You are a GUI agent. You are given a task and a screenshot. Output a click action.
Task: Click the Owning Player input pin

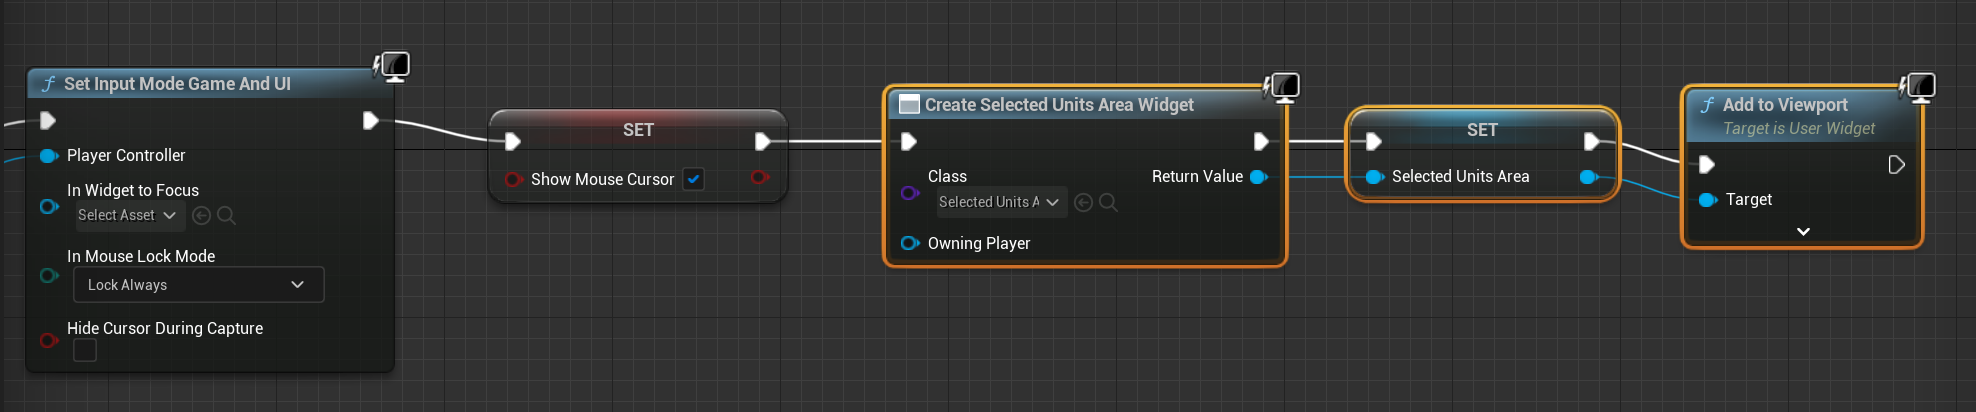pyautogui.click(x=910, y=243)
